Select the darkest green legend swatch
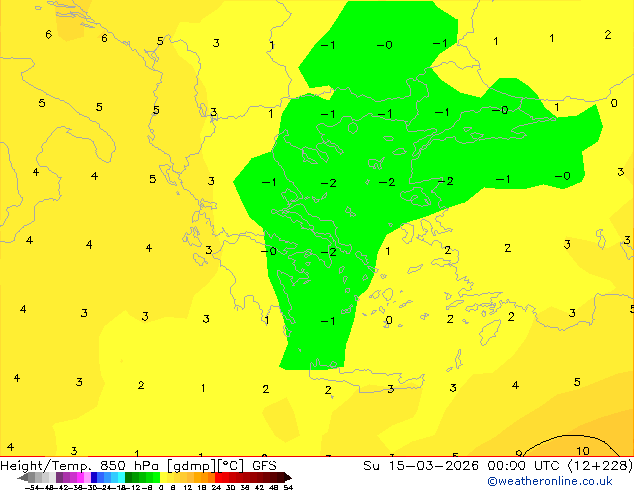 (129, 477)
